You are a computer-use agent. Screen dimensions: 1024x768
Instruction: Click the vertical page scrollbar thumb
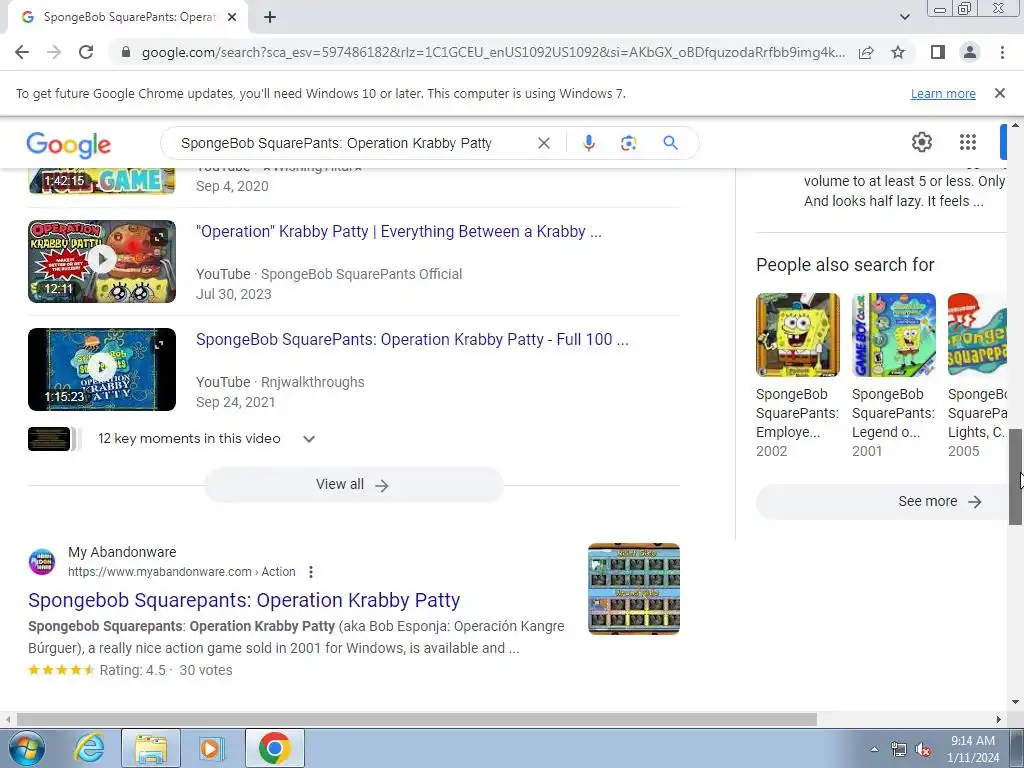click(1015, 477)
